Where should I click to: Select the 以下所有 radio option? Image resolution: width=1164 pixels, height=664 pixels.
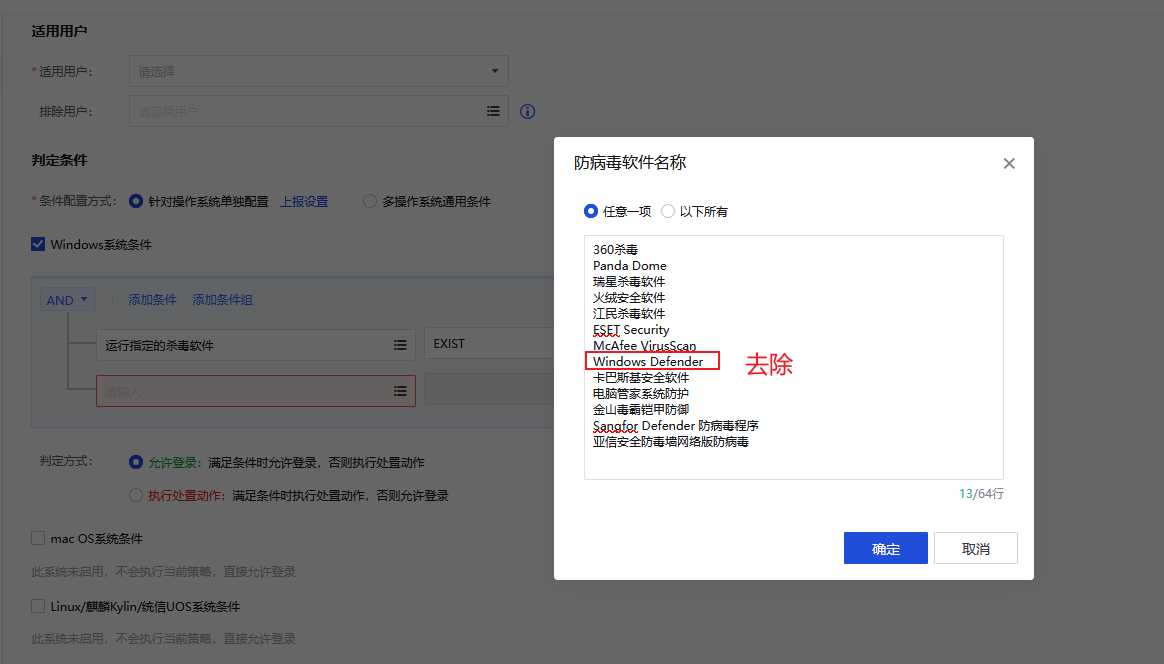668,211
